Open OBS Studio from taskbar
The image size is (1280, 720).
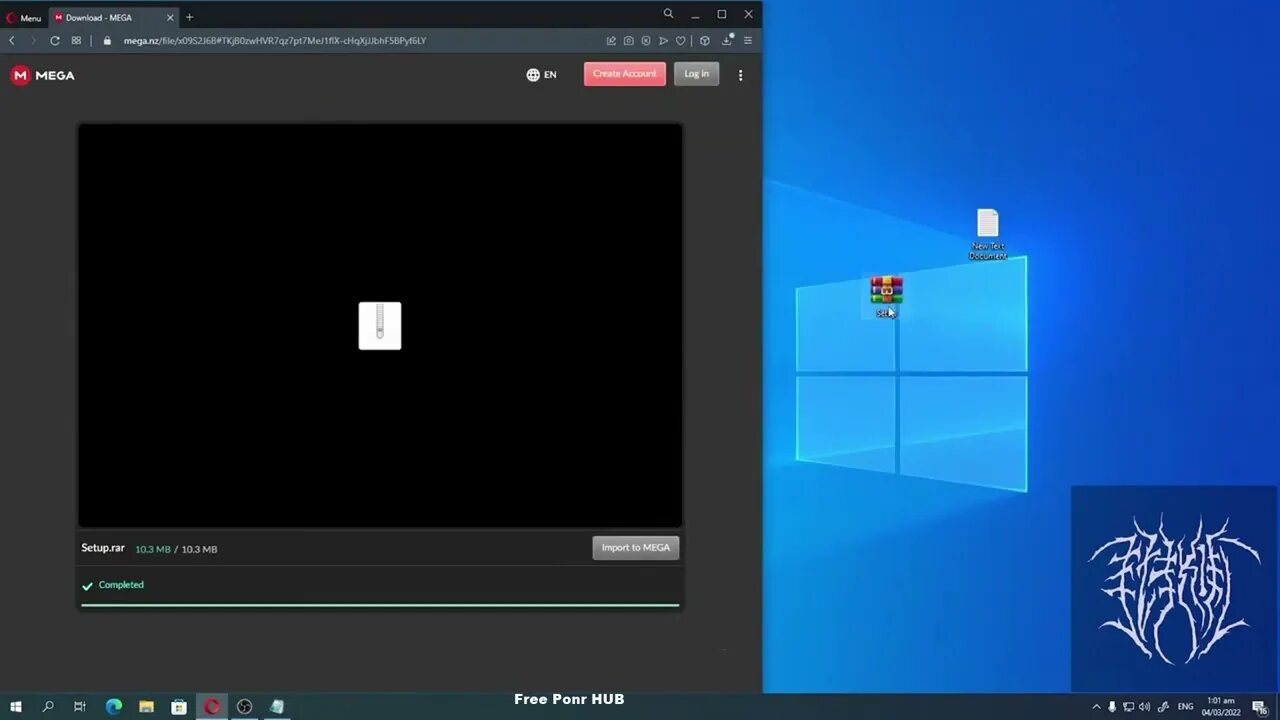244,707
